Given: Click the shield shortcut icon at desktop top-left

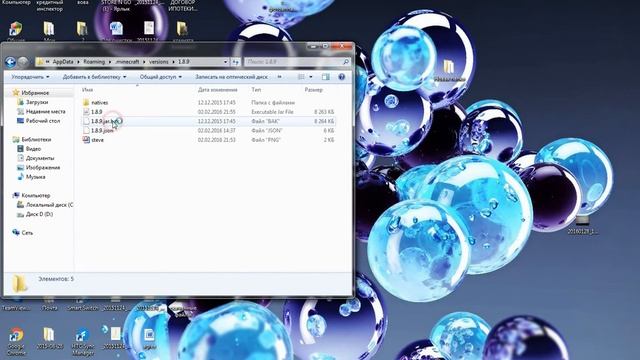Looking at the screenshot, I should click(x=16, y=28).
